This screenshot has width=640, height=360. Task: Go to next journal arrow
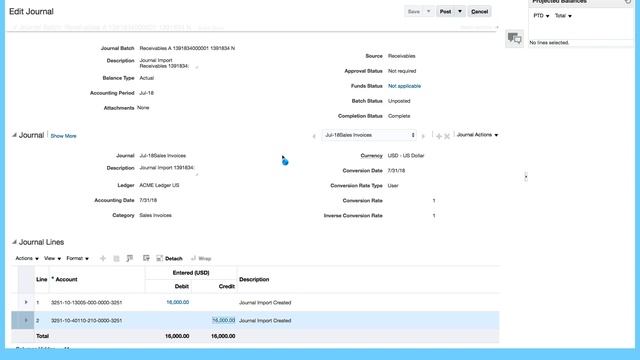[x=423, y=136]
